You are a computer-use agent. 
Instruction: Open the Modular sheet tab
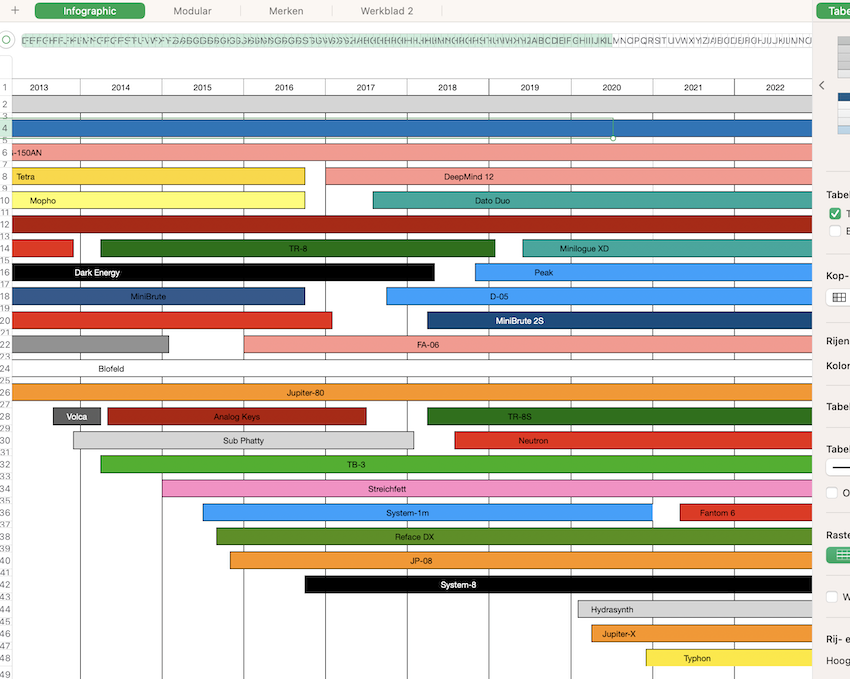click(x=192, y=11)
